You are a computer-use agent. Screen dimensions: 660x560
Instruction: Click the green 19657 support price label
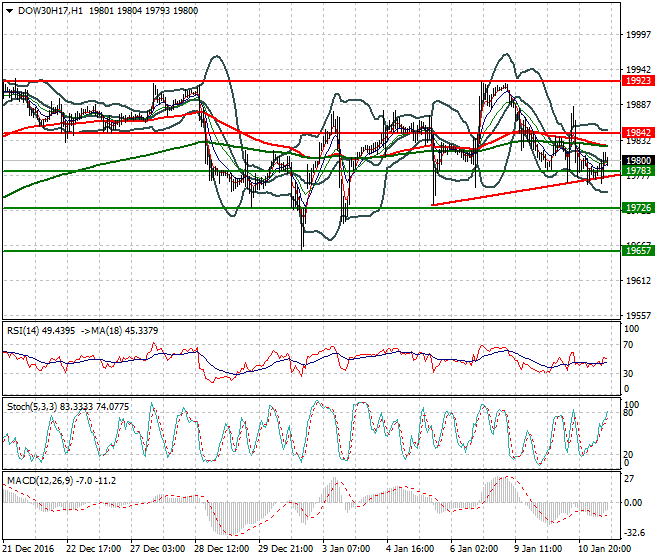coord(638,251)
